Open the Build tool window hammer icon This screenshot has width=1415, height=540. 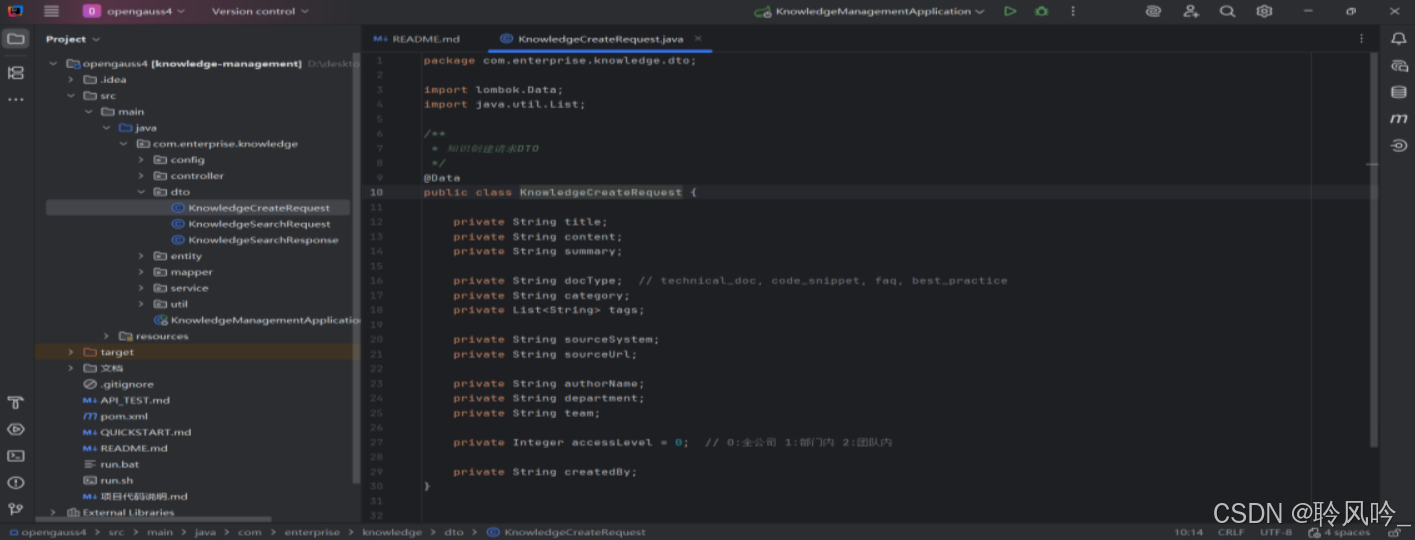(x=15, y=403)
